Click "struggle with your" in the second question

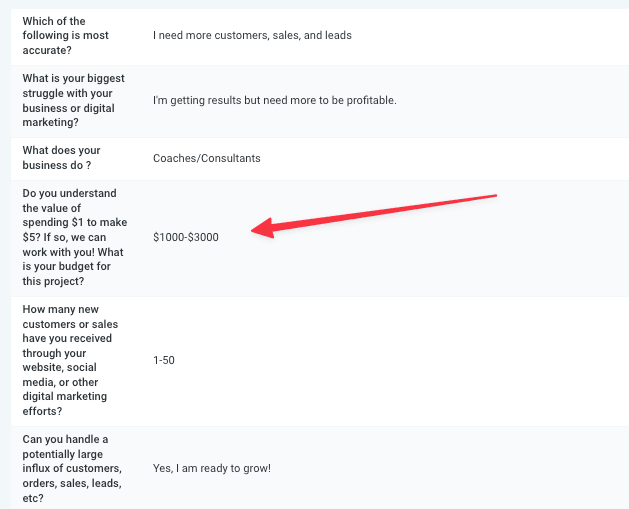click(67, 93)
